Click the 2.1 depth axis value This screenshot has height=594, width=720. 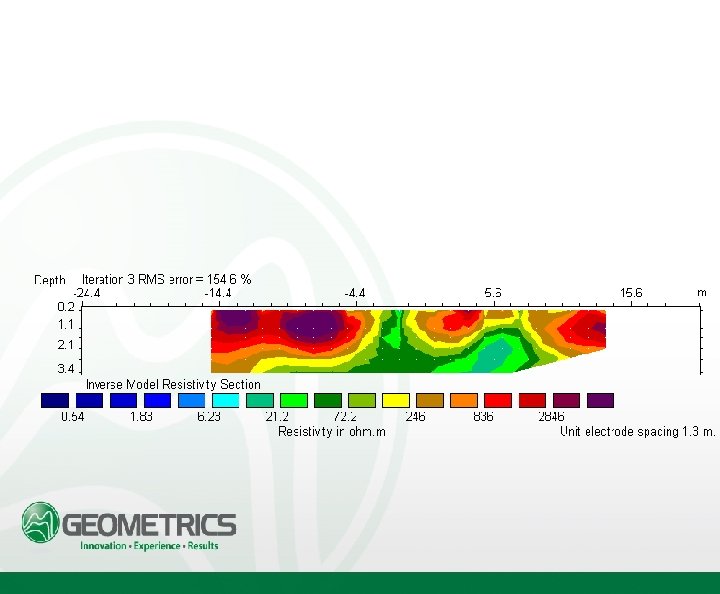(x=66, y=345)
